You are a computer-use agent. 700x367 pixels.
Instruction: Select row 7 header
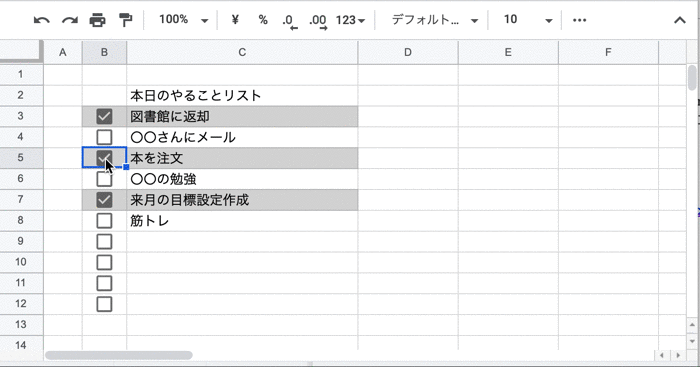click(x=21, y=200)
